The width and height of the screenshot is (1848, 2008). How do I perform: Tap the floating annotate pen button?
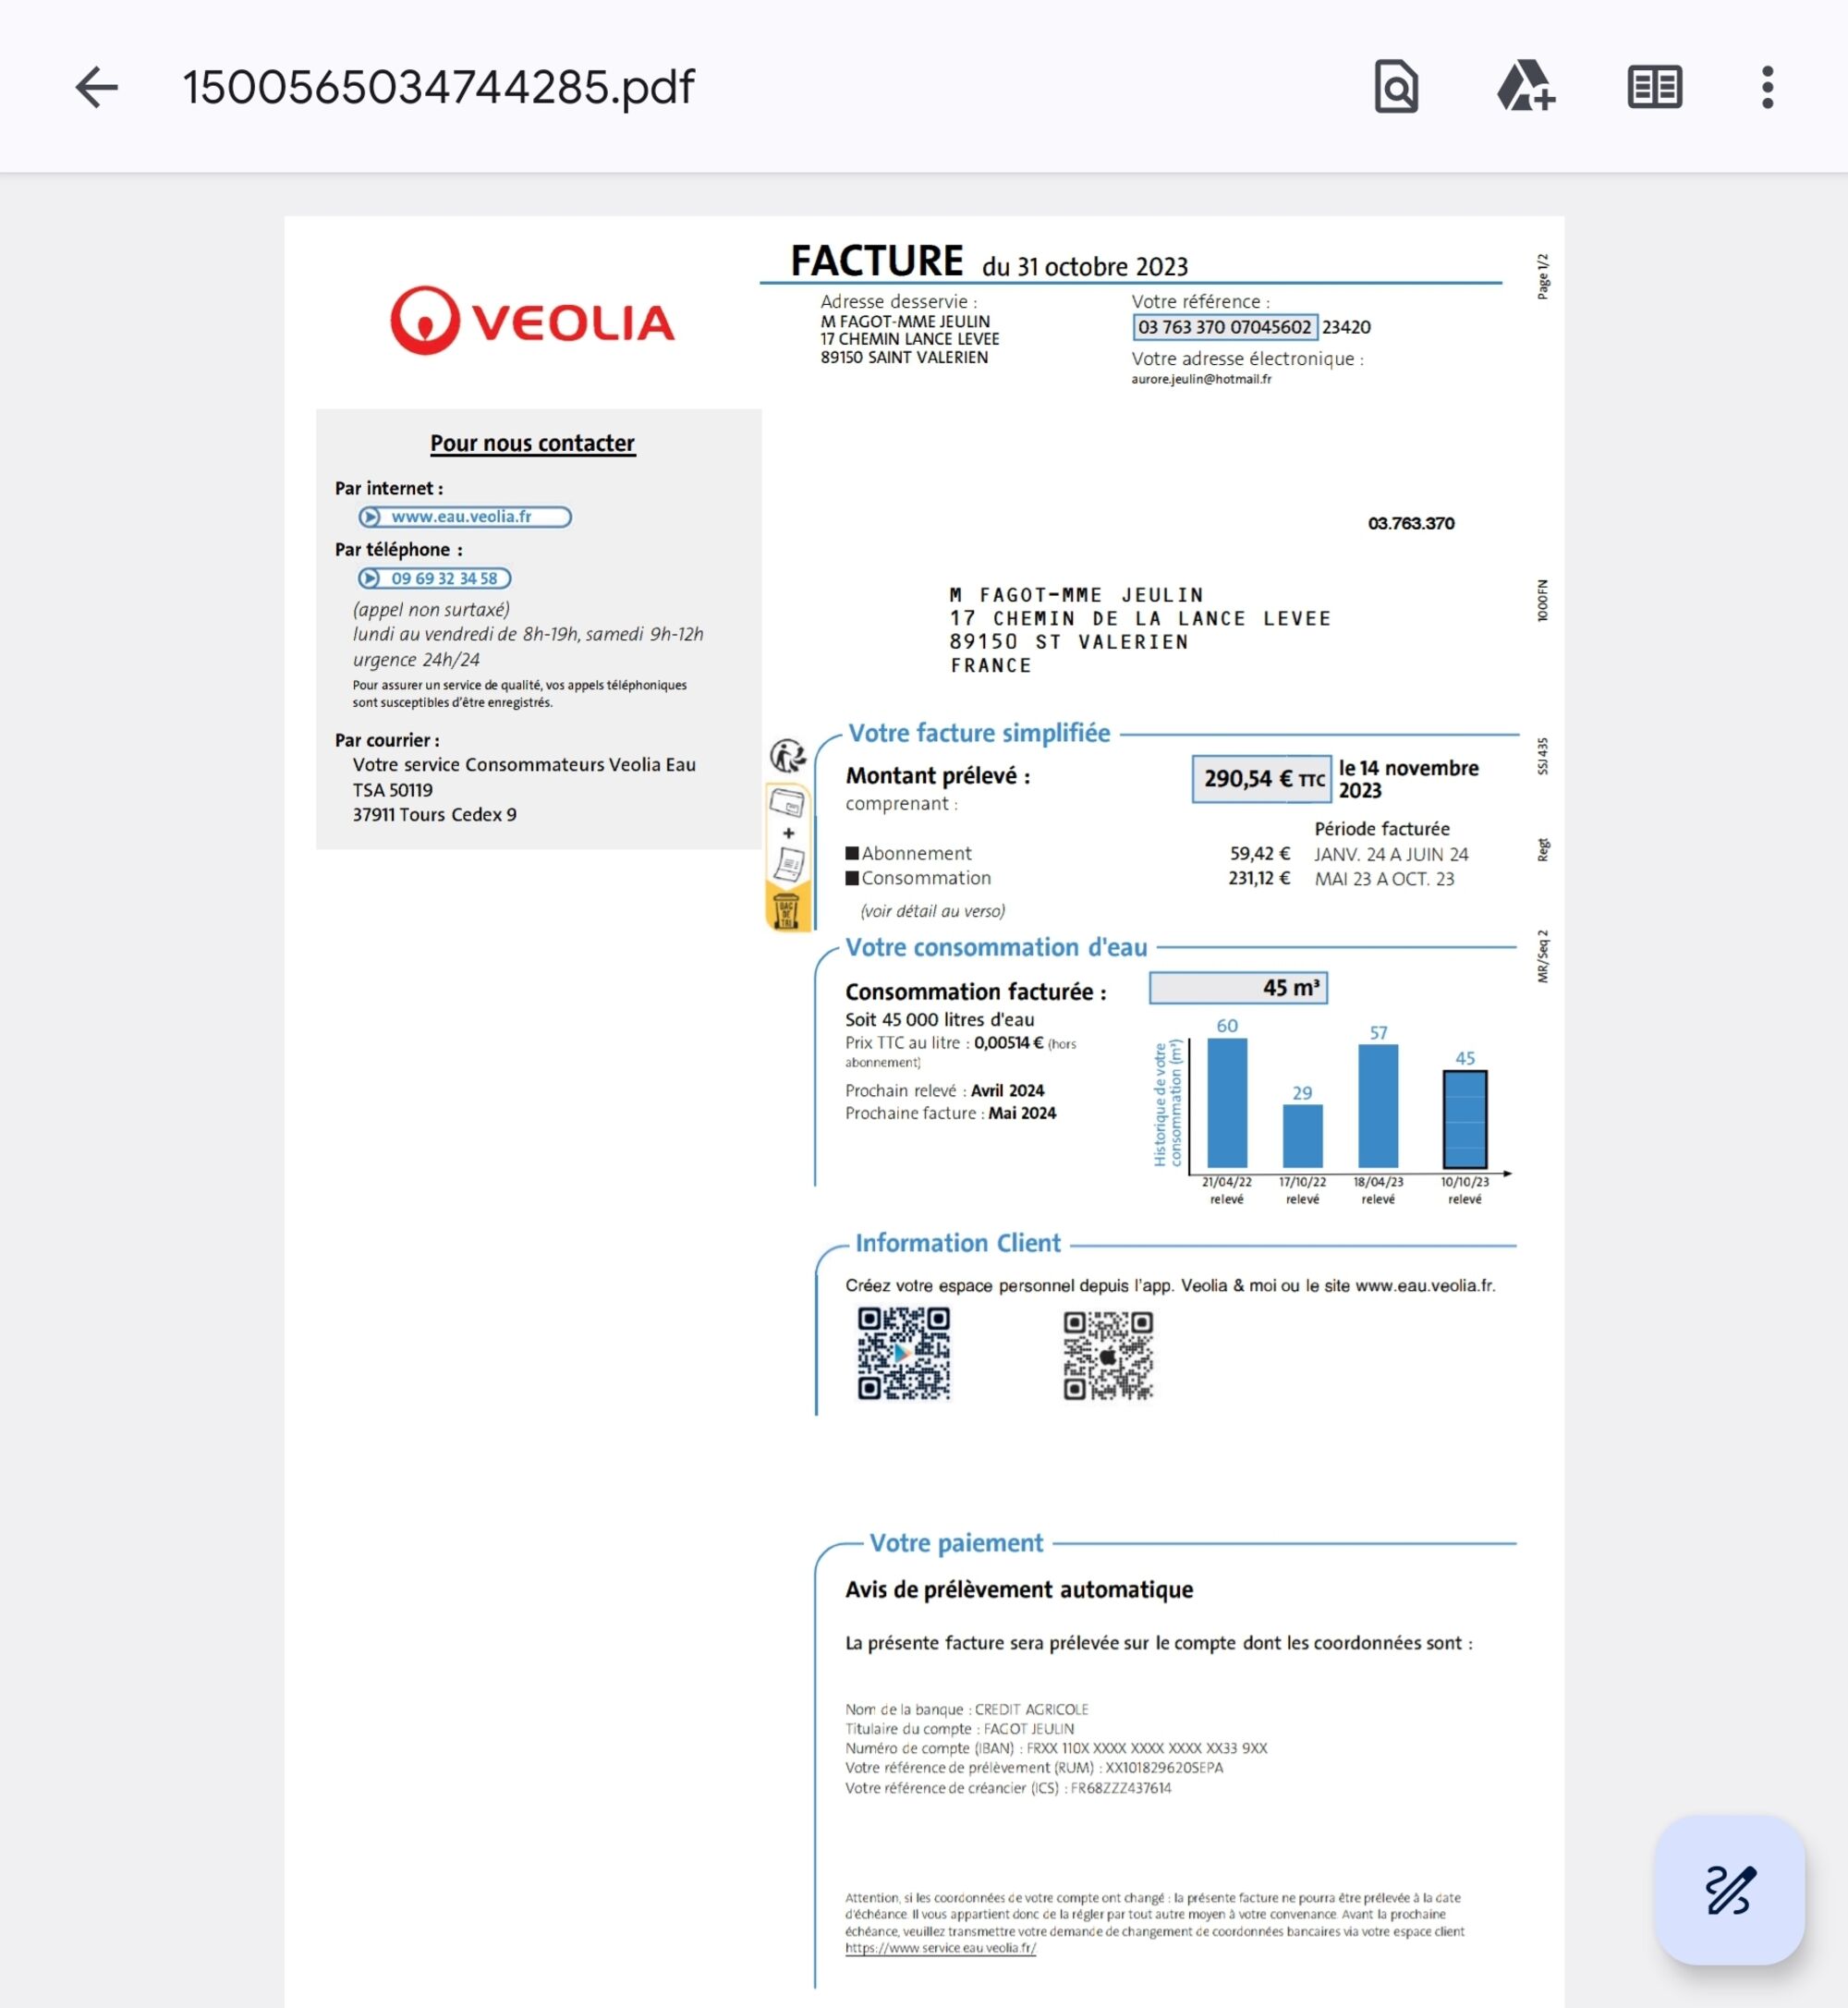pos(1729,1889)
